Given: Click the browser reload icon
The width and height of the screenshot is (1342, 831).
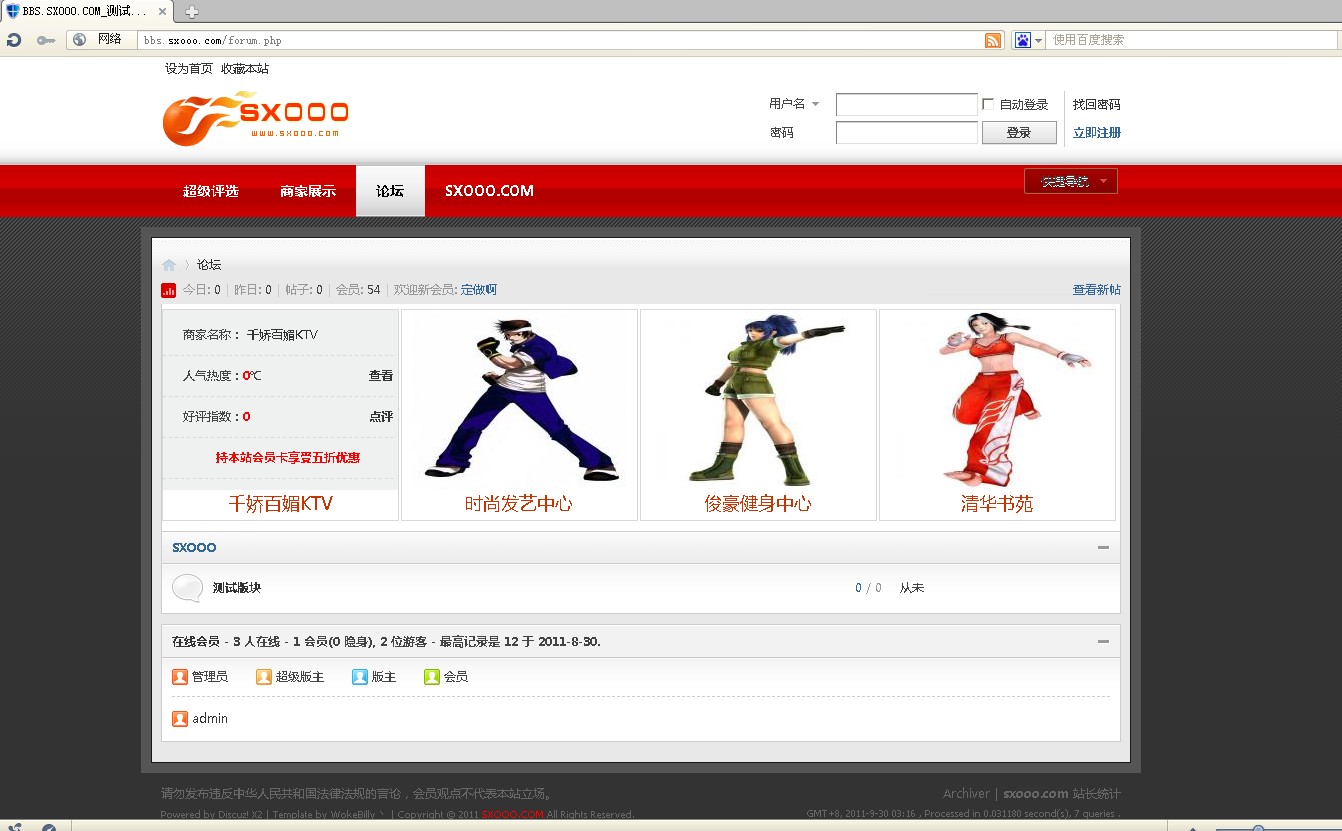Looking at the screenshot, I should (x=14, y=40).
